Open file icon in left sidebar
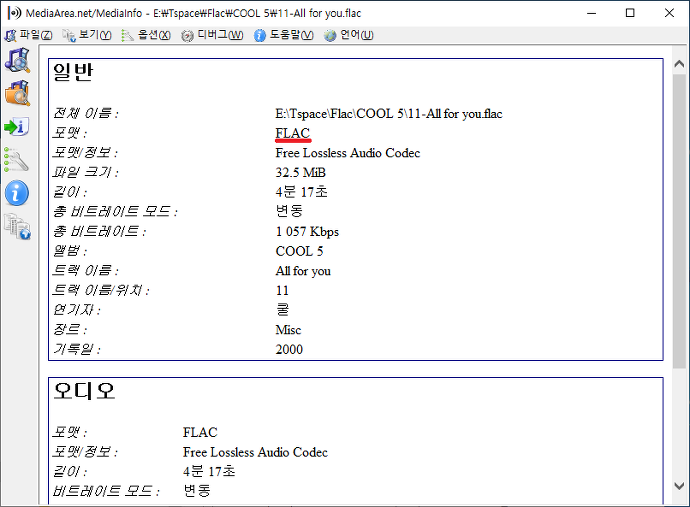The width and height of the screenshot is (690, 507). (17, 60)
